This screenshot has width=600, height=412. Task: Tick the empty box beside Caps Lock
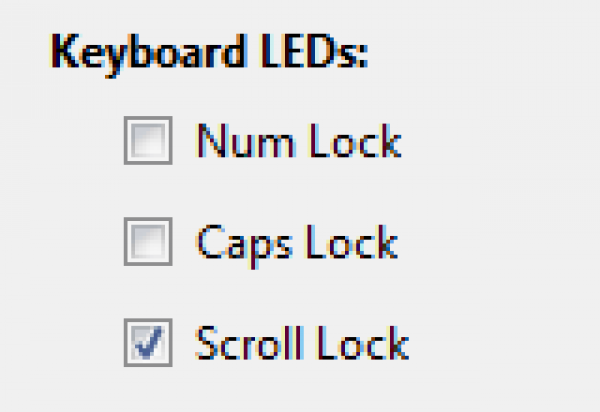click(148, 242)
